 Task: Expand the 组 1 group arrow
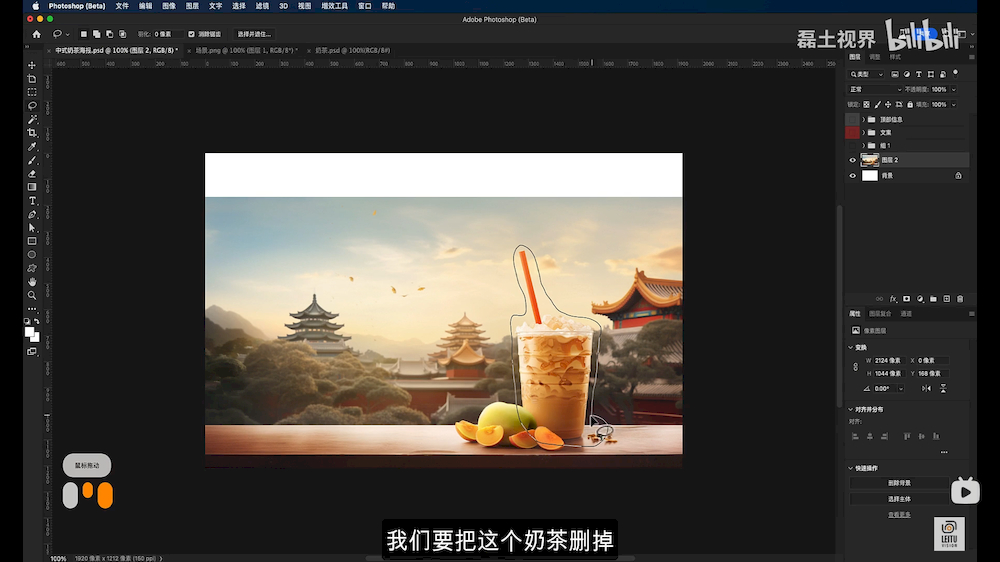pyautogui.click(x=864, y=145)
